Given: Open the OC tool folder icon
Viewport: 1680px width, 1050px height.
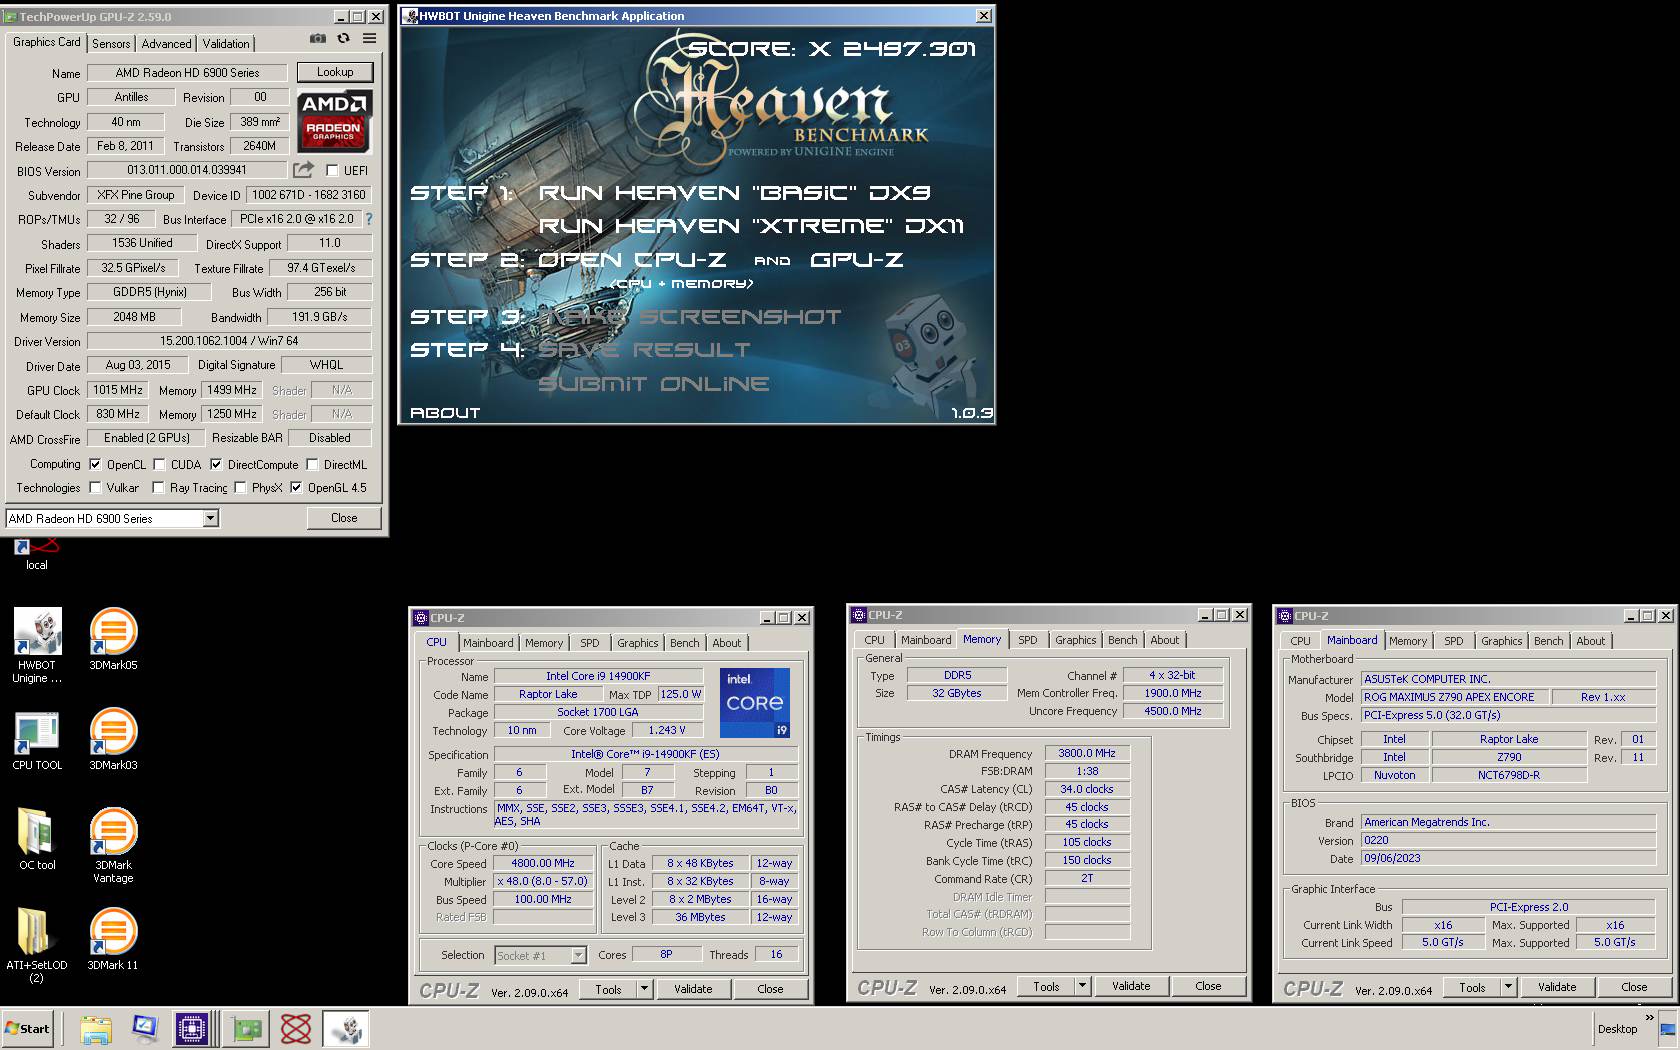Looking at the screenshot, I should (x=37, y=839).
